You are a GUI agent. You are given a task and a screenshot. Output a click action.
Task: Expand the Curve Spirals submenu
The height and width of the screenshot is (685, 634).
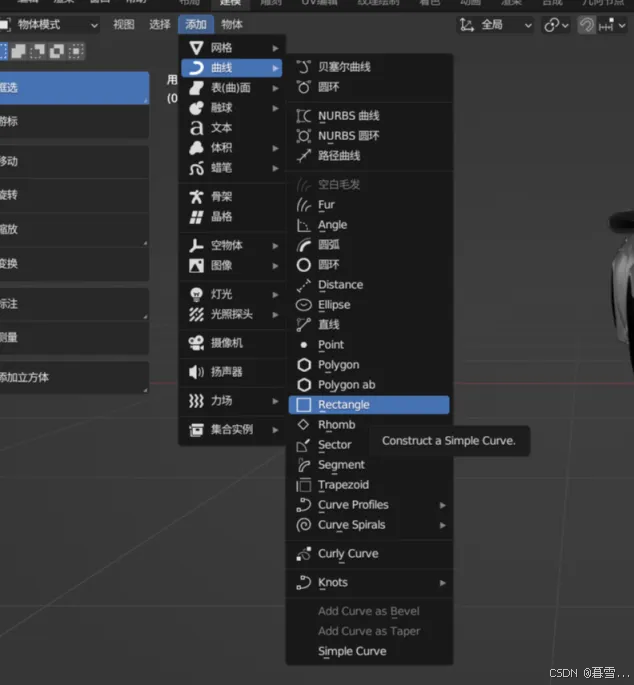369,526
